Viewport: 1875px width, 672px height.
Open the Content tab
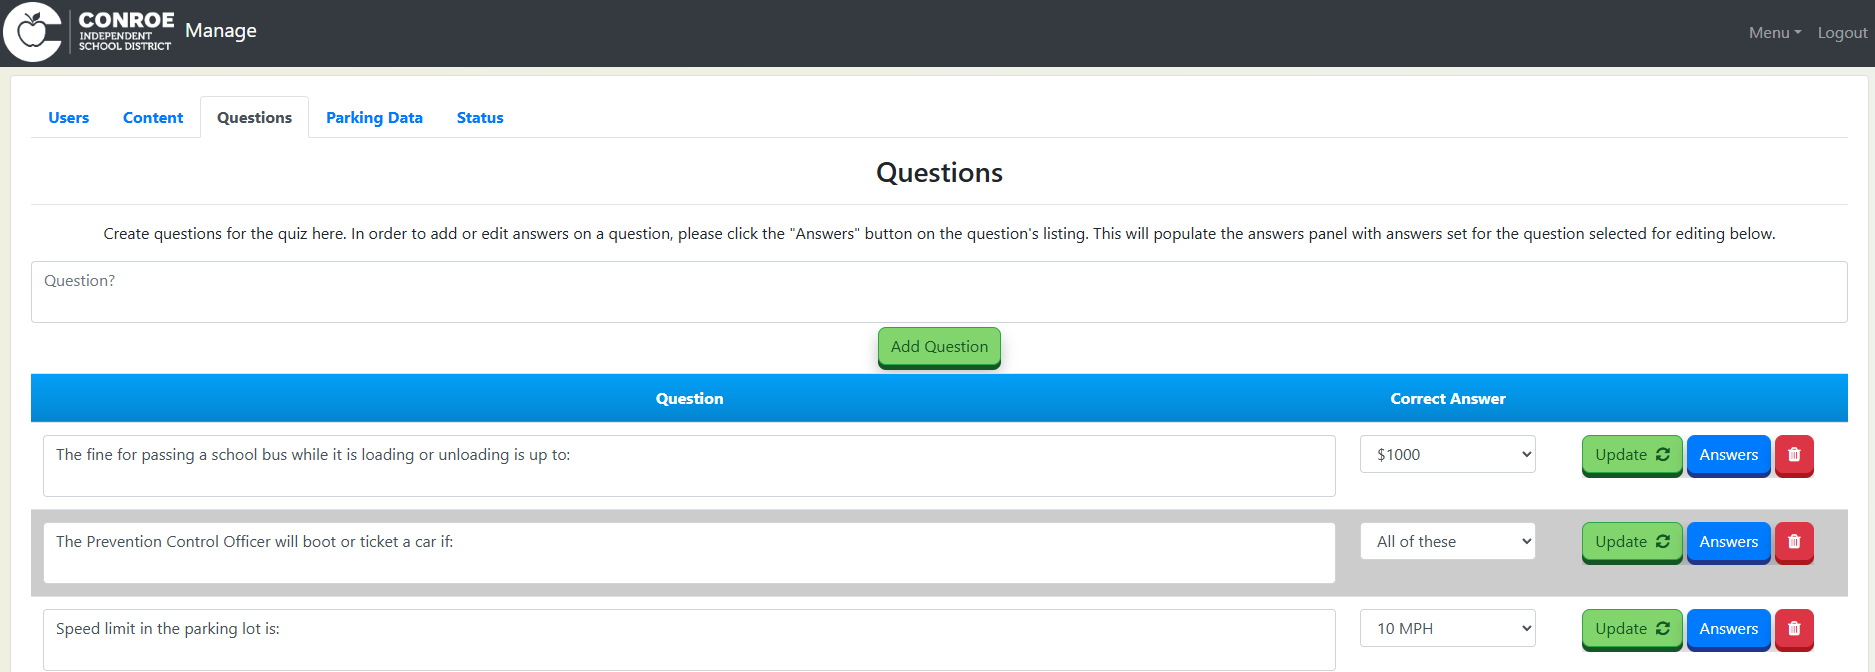tap(152, 117)
